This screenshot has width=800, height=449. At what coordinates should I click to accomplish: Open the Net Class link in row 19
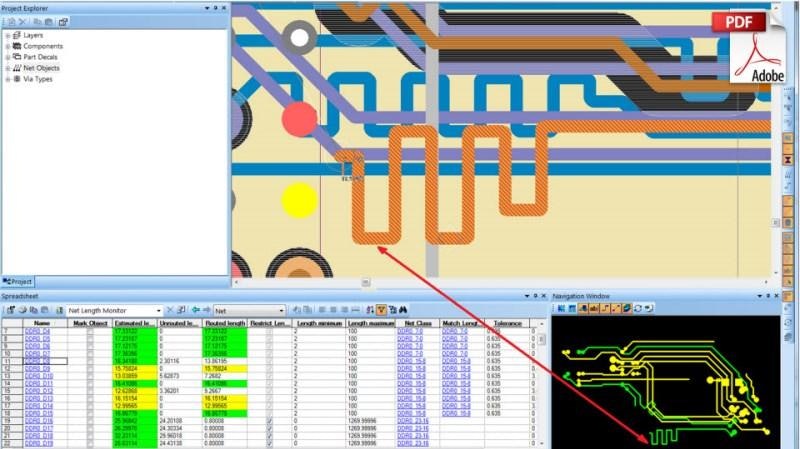coord(413,421)
